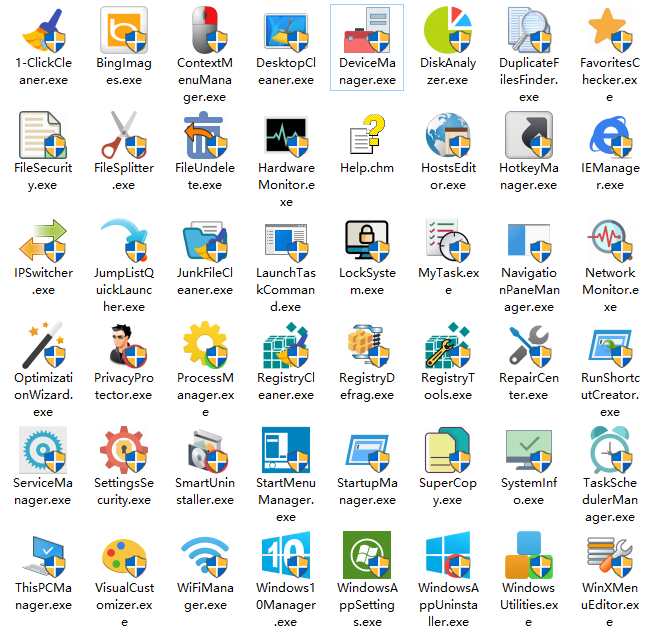The image size is (650, 636).
Task: Select the RegistryCleaner.exe icon
Action: pyautogui.click(x=285, y=345)
